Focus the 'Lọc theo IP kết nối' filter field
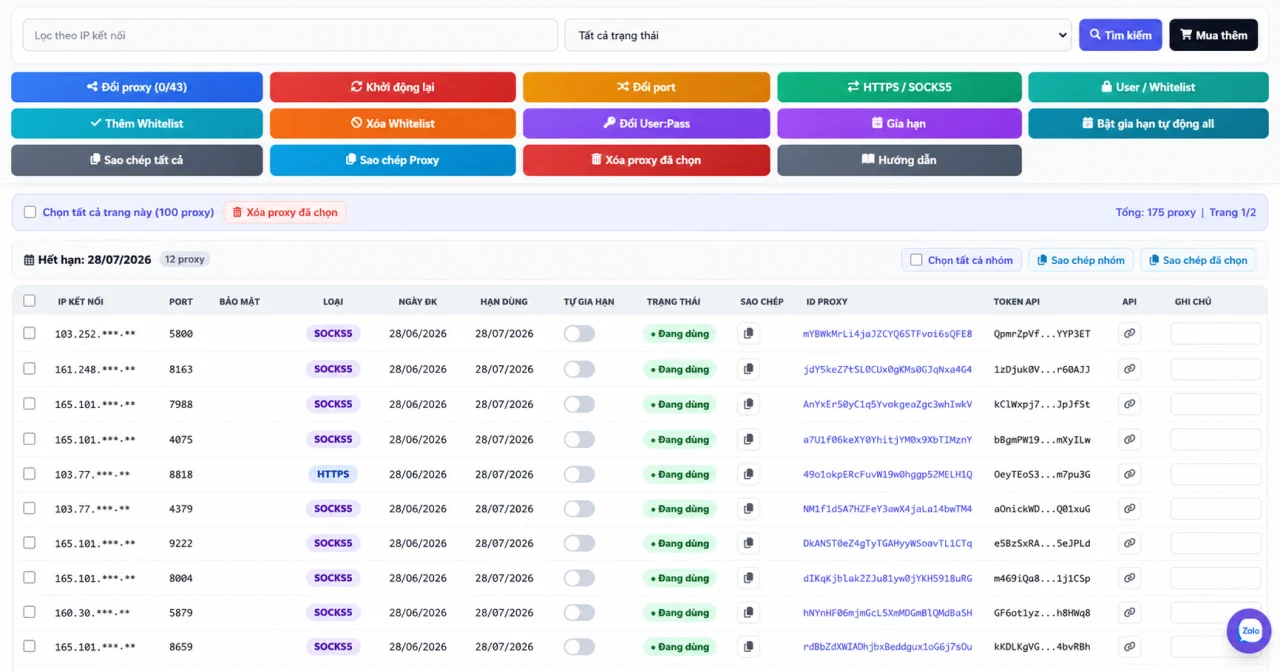The width and height of the screenshot is (1280, 672). (x=290, y=35)
